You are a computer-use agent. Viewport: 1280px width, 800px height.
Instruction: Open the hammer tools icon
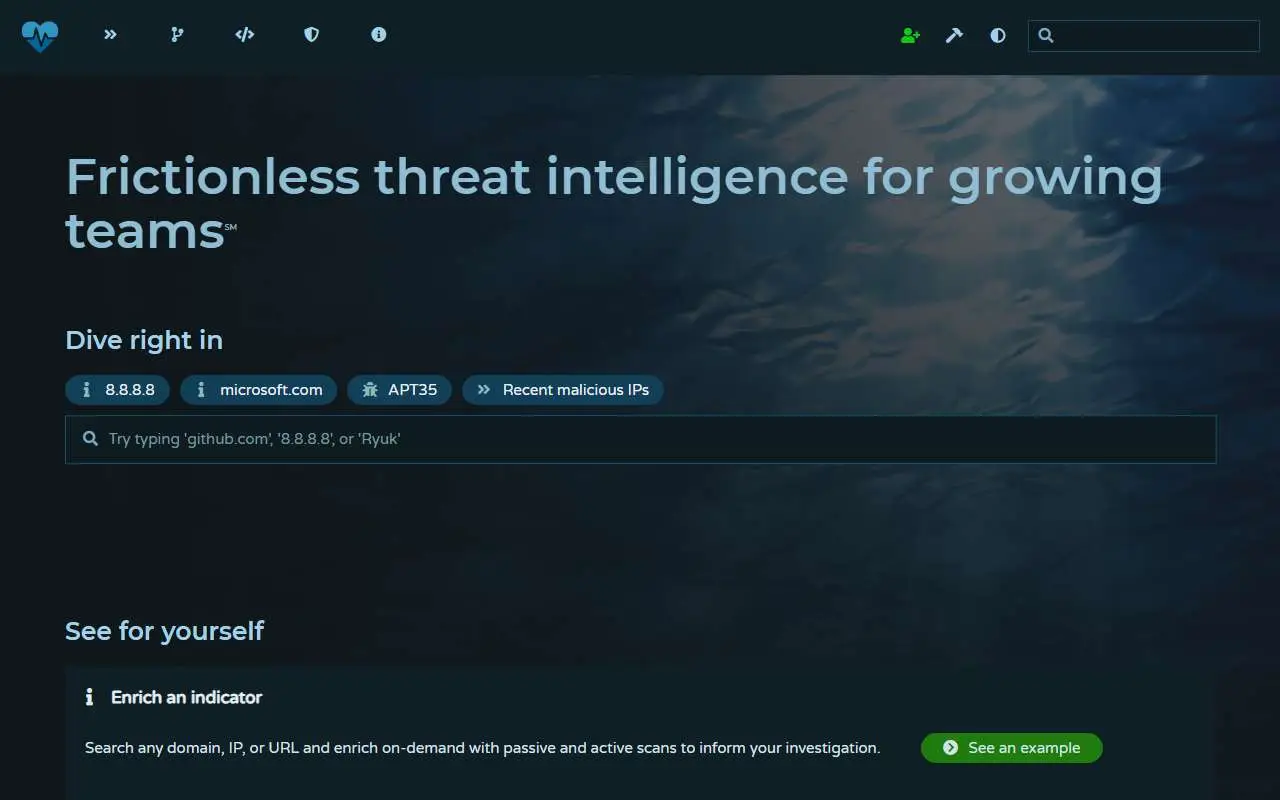click(954, 35)
